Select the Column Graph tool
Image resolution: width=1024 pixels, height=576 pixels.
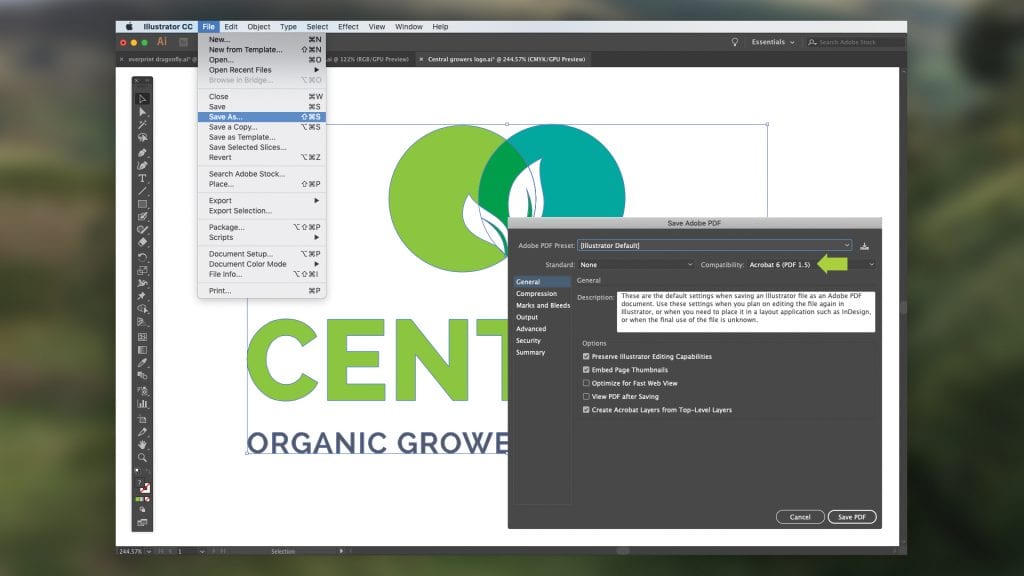click(142, 404)
